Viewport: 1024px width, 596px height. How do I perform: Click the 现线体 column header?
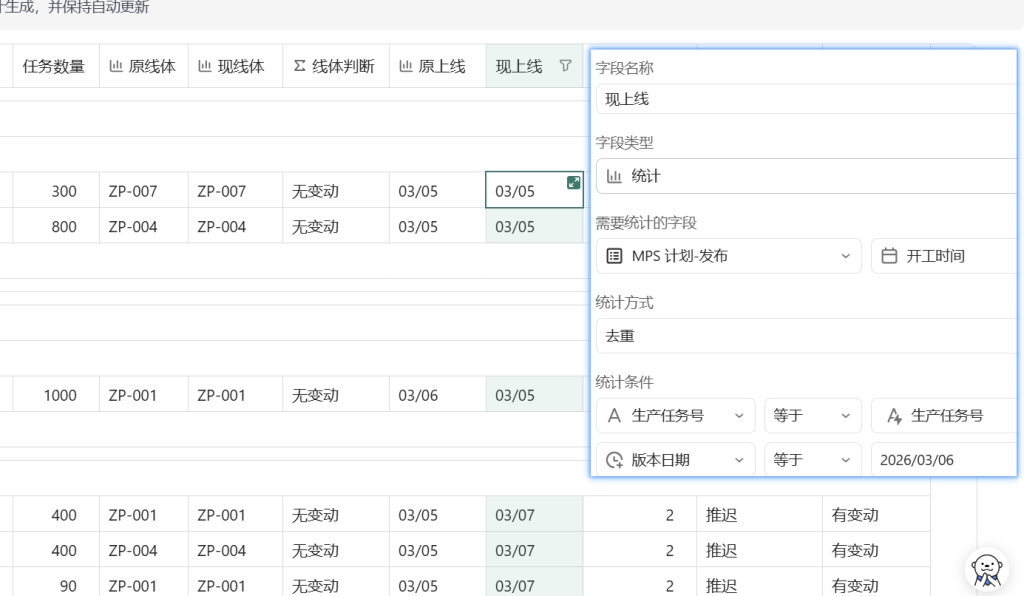[x=235, y=66]
